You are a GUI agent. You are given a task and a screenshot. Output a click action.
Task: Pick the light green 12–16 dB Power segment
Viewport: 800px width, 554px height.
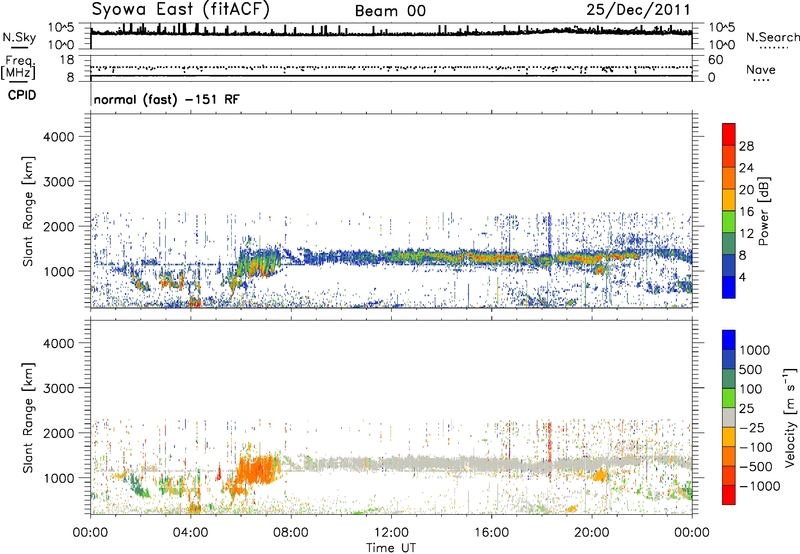[729, 222]
